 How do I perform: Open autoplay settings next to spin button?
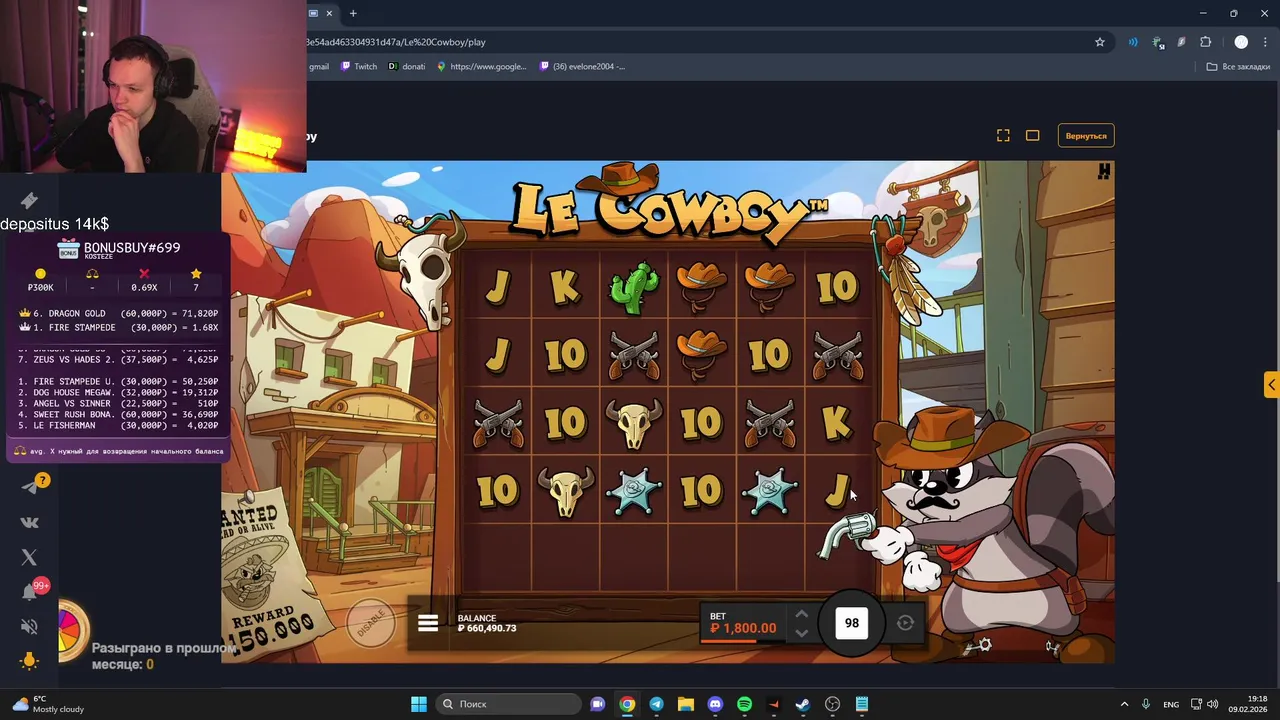905,623
